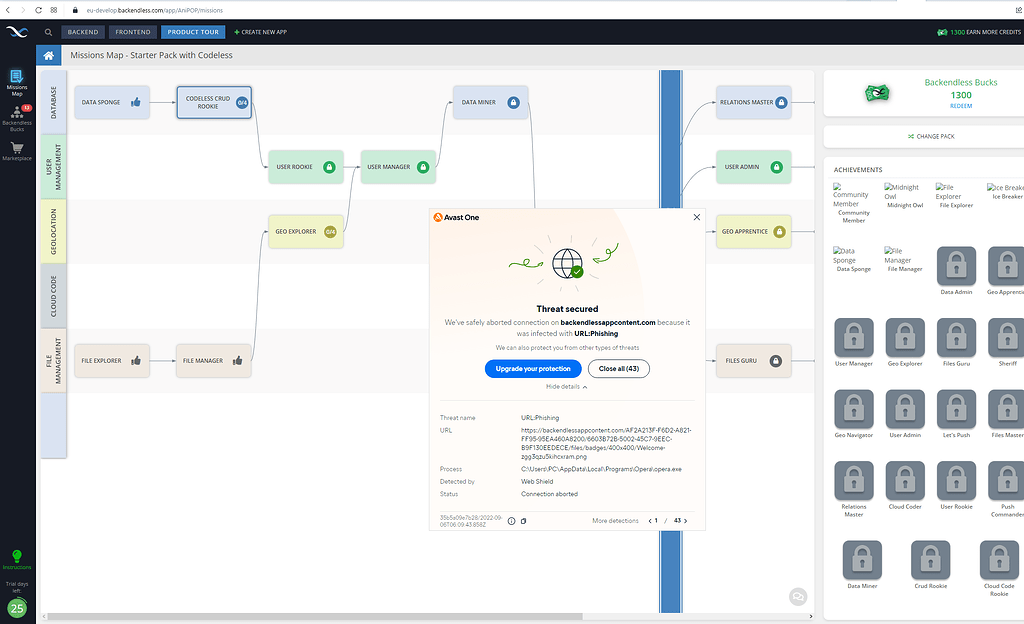The height and width of the screenshot is (624, 1024).
Task: Click the missions map horizontal scrollbar
Action: pos(315,616)
